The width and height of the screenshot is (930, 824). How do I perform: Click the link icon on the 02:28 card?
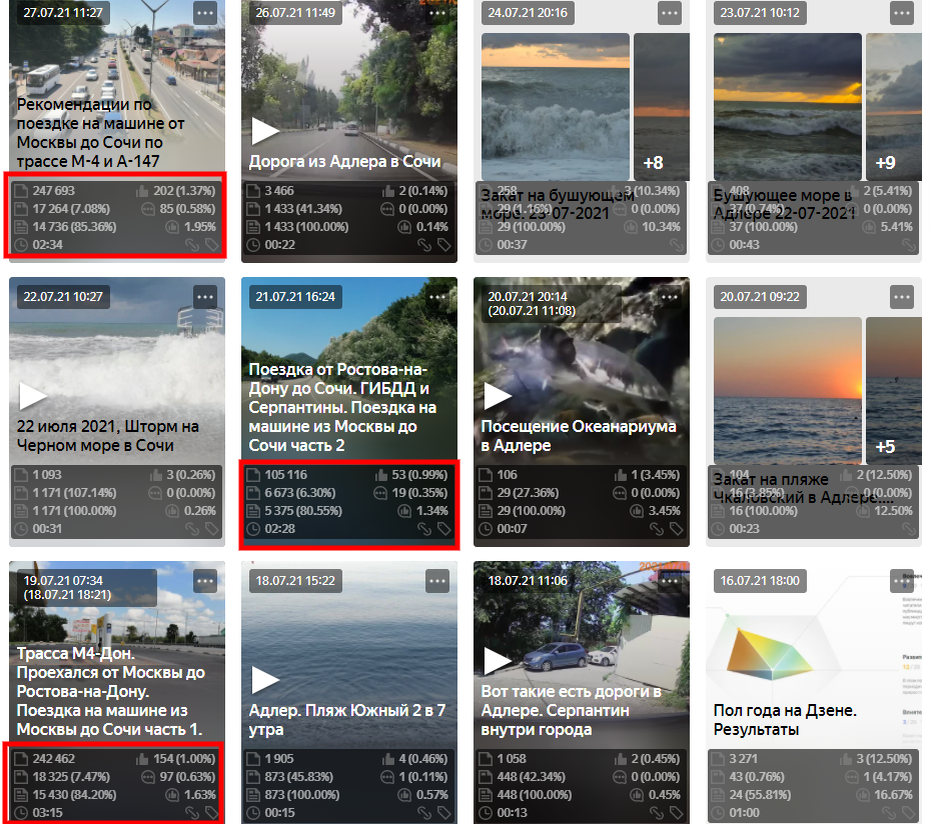pyautogui.click(x=424, y=529)
